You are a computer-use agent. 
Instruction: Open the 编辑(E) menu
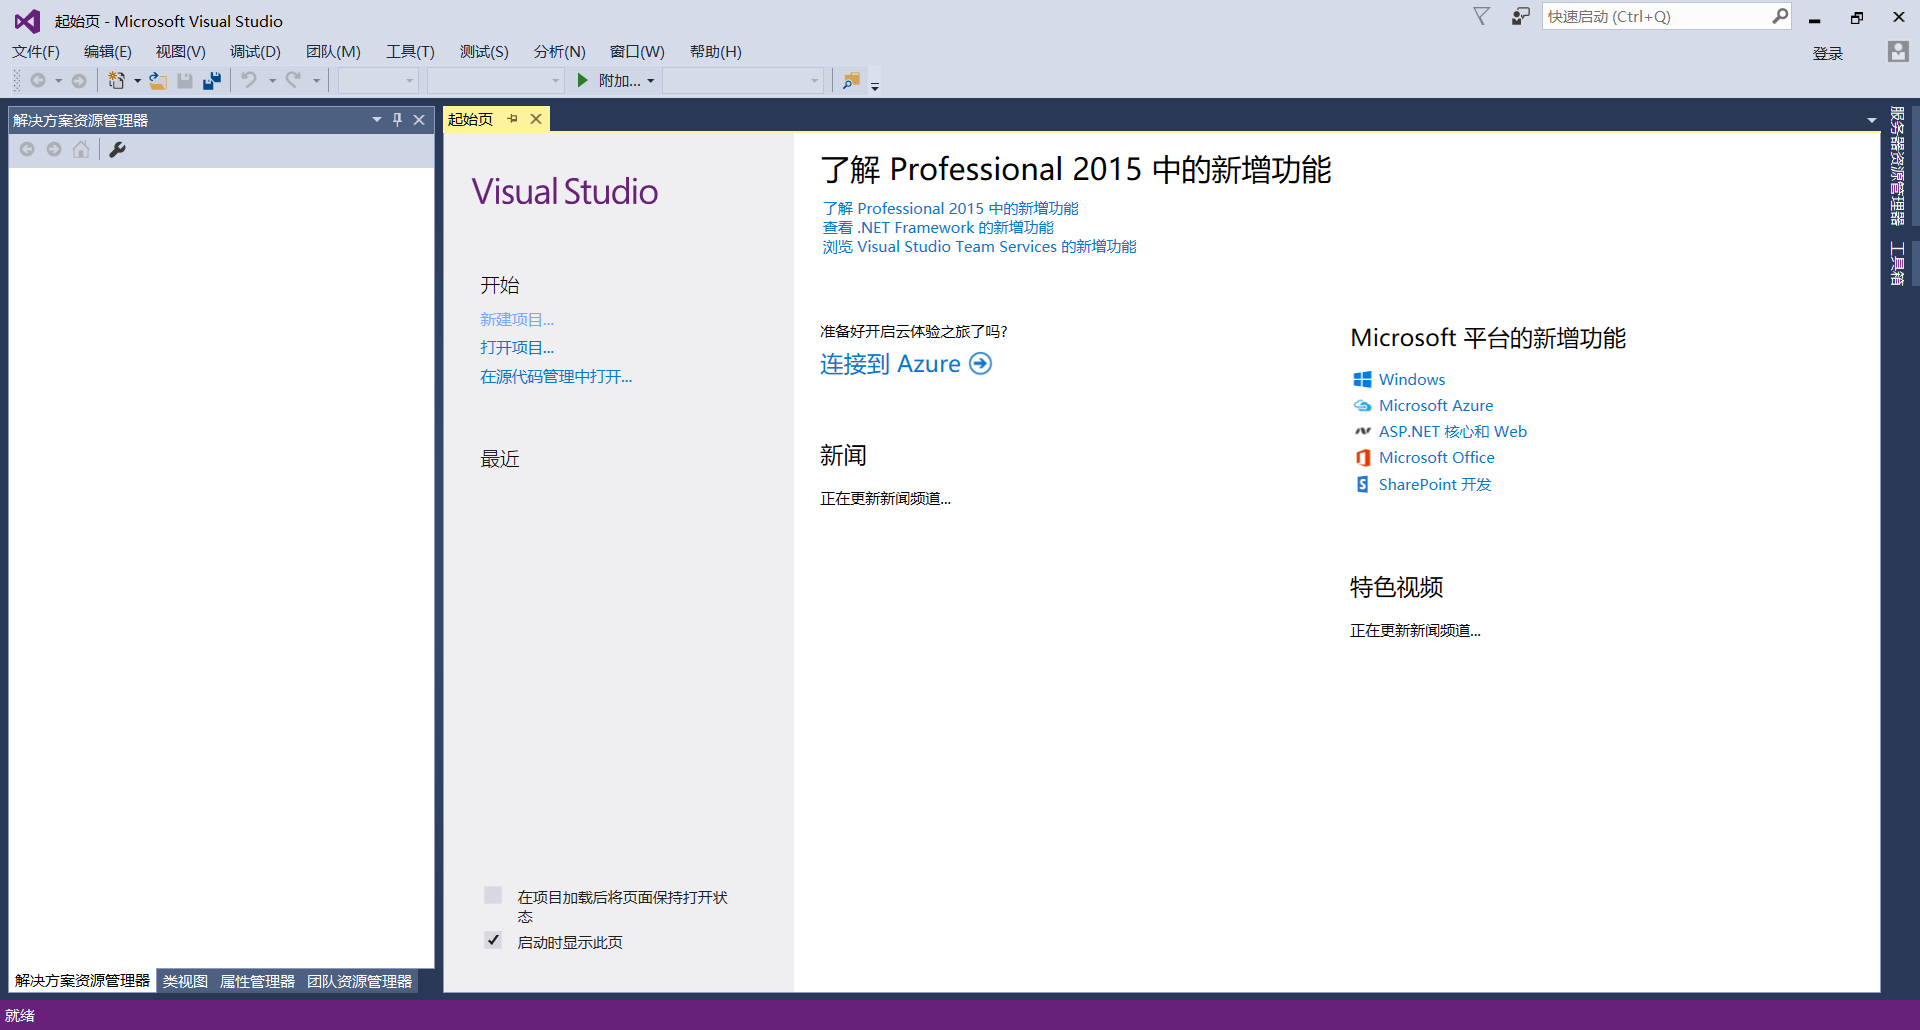[x=108, y=52]
